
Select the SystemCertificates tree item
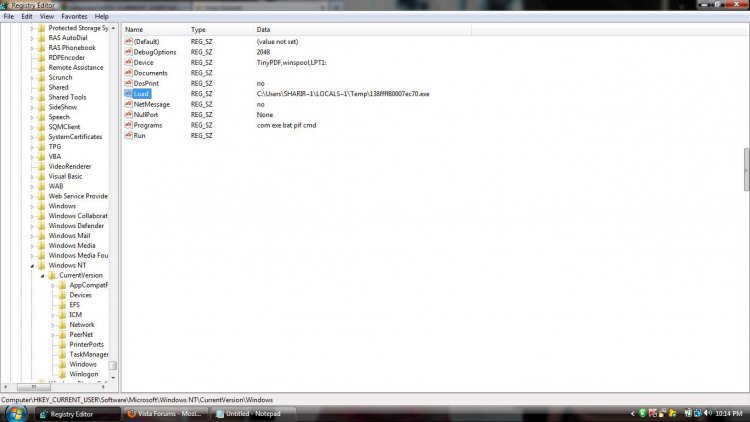pos(75,137)
